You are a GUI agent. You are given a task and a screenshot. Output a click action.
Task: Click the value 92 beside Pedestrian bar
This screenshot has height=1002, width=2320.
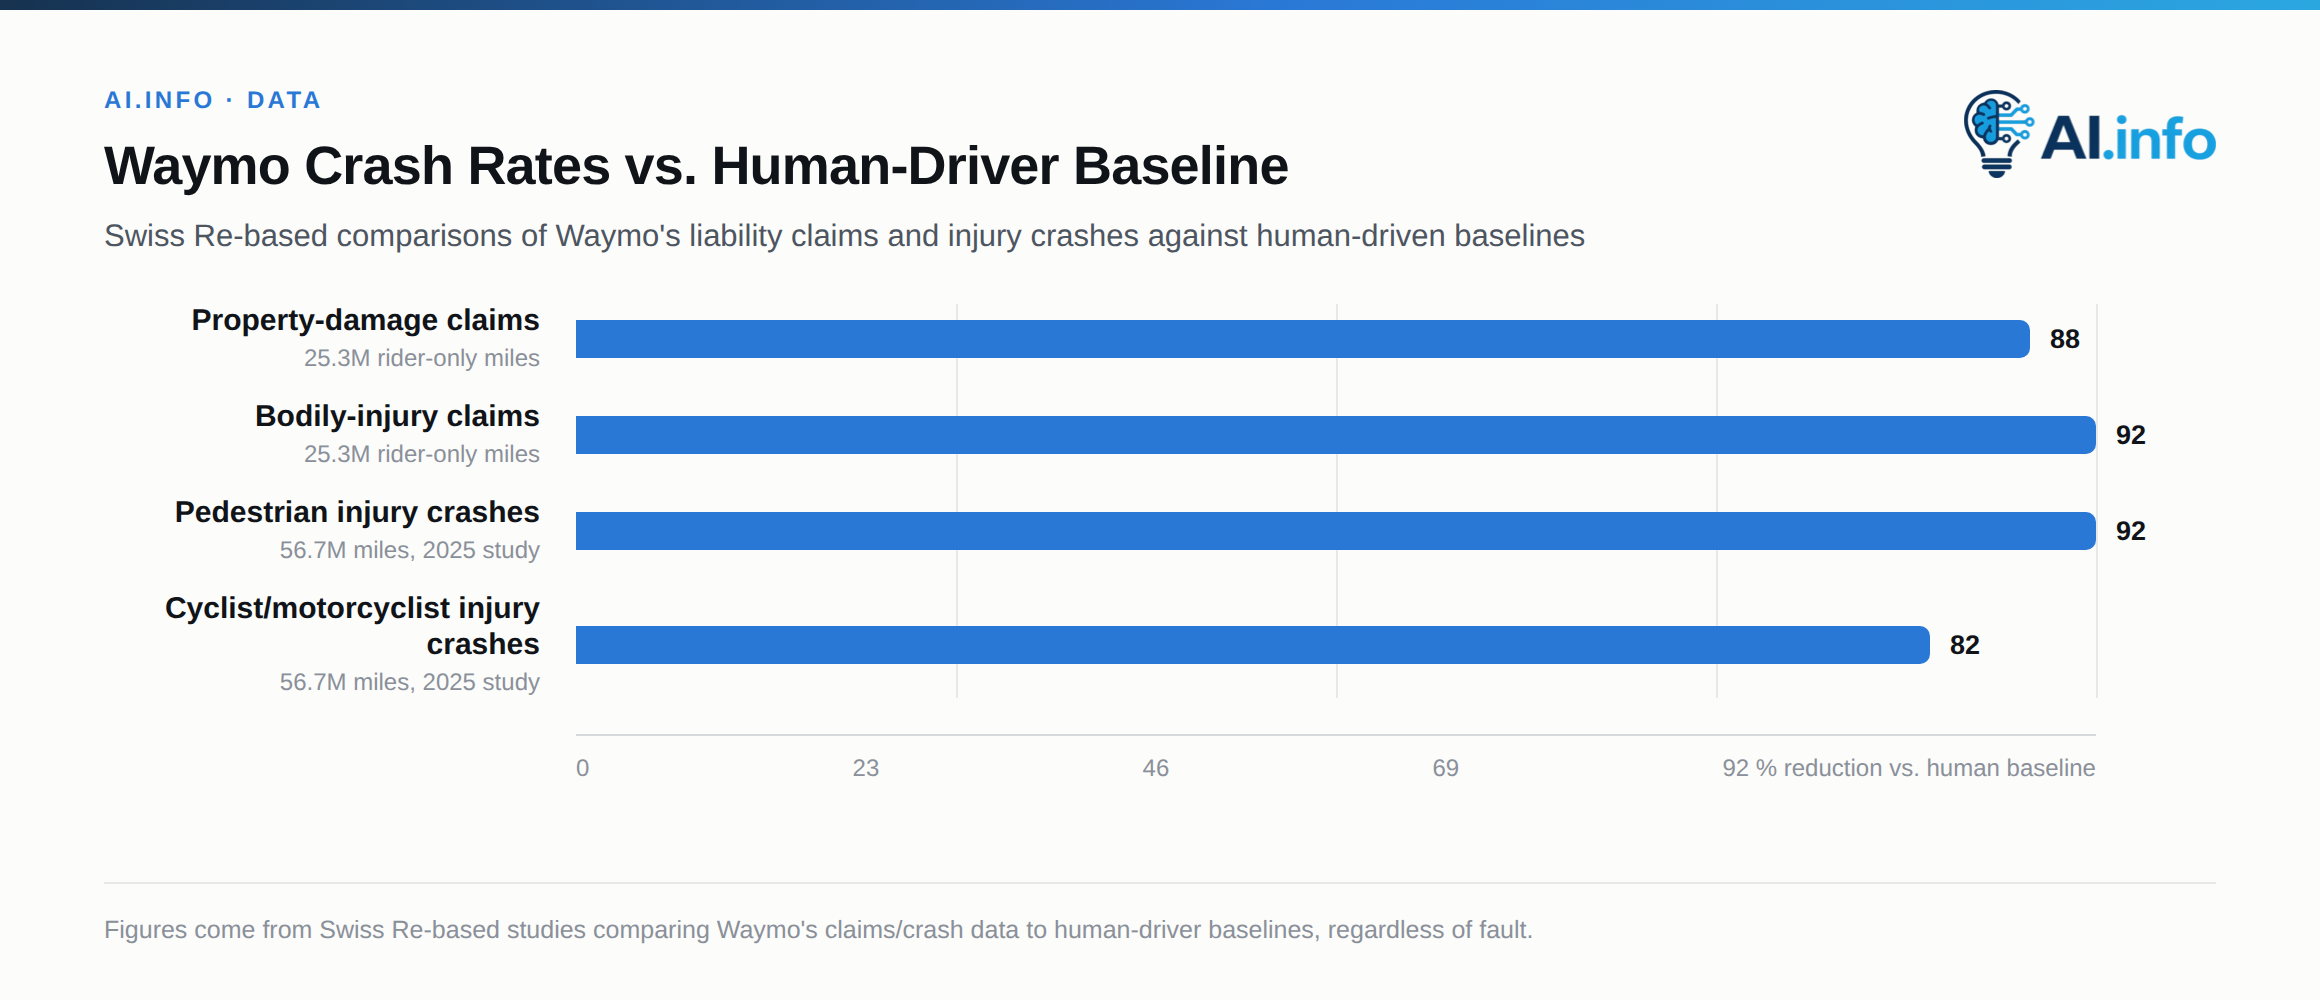click(x=2131, y=531)
